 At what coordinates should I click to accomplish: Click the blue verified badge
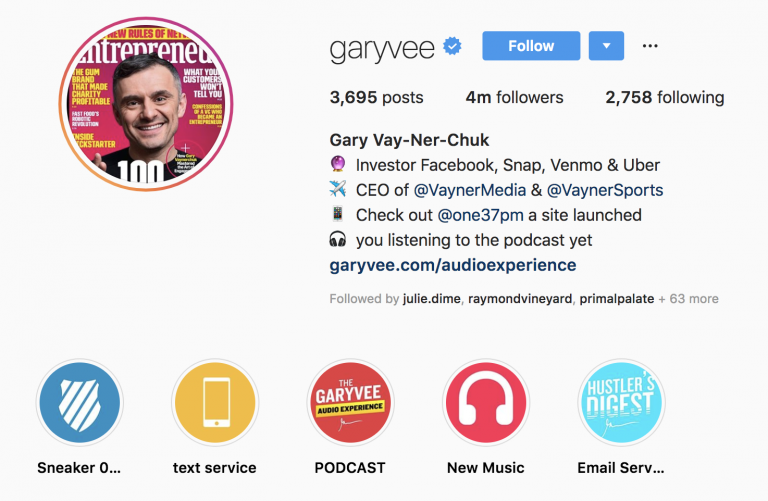(x=452, y=46)
